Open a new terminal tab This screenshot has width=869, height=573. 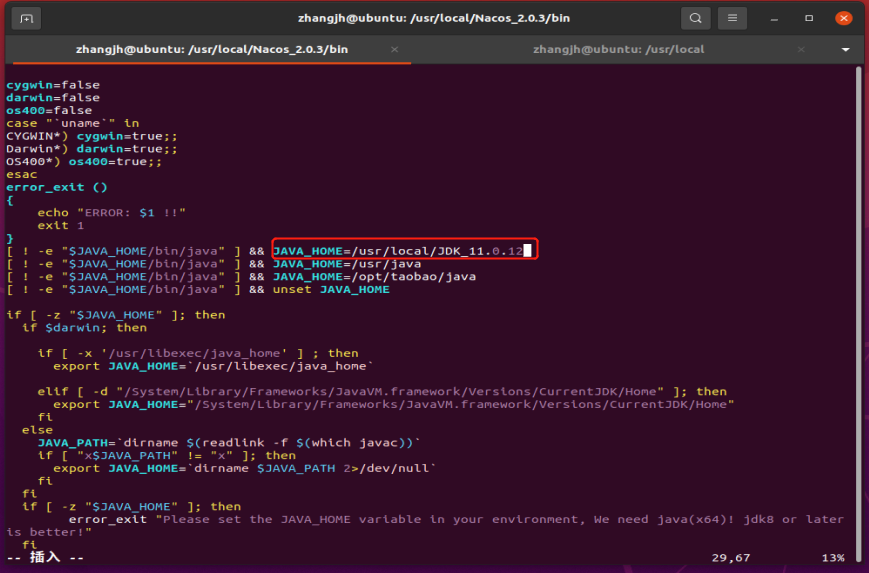pyautogui.click(x=26, y=19)
